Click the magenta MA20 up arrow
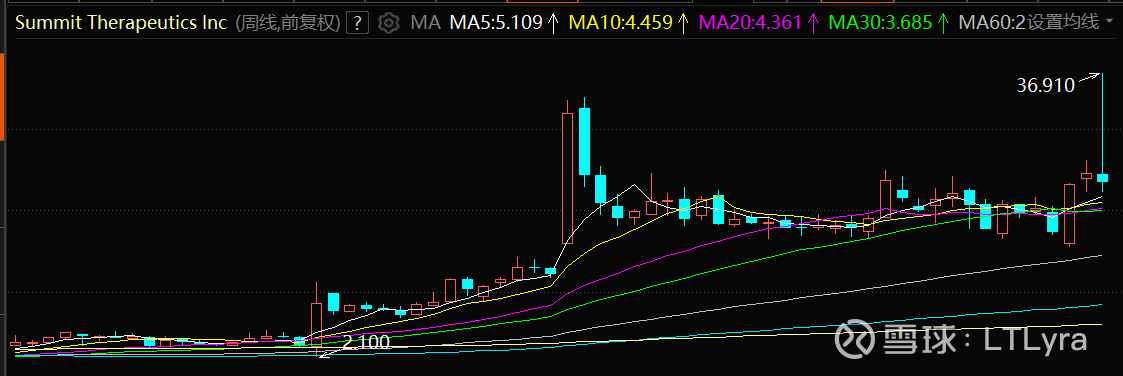The image size is (1123, 376). pyautogui.click(x=813, y=24)
